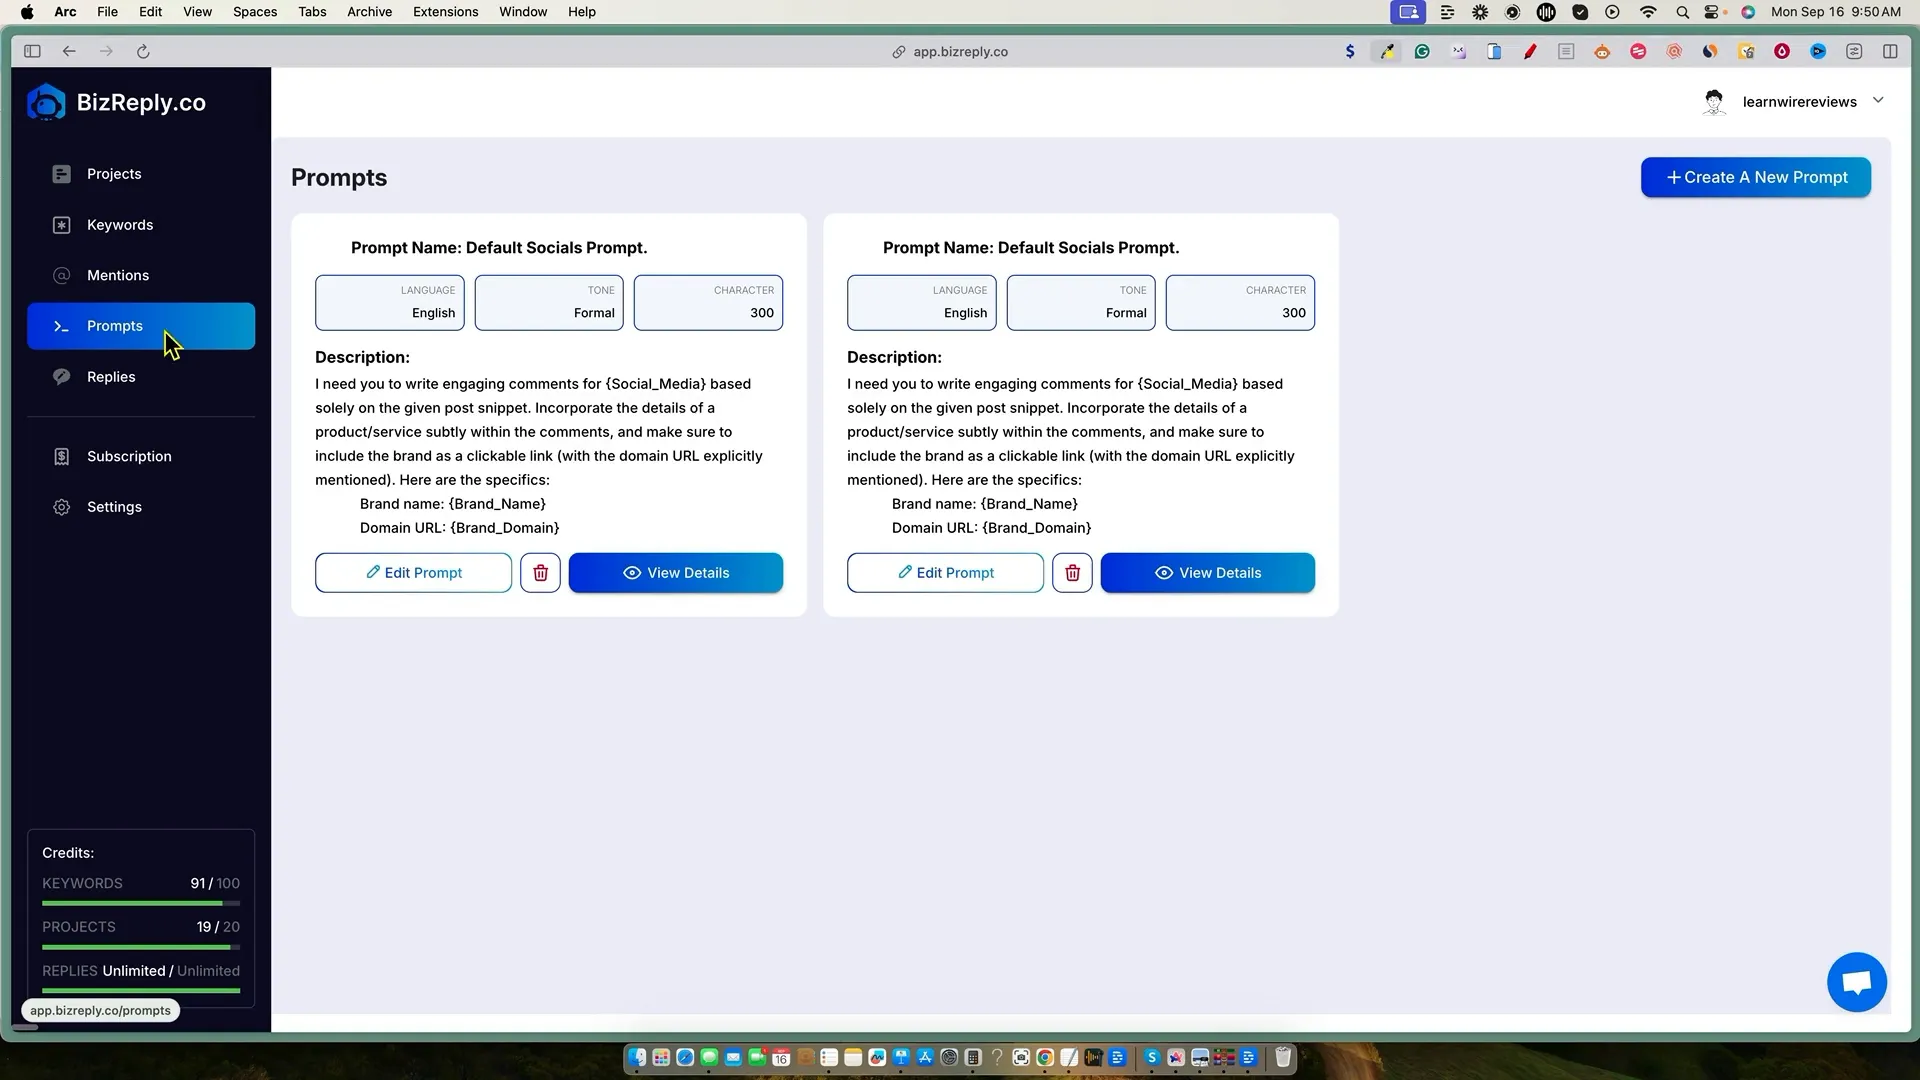Open macOS Control Center in menu bar
This screenshot has height=1080, width=1920.
(1714, 12)
